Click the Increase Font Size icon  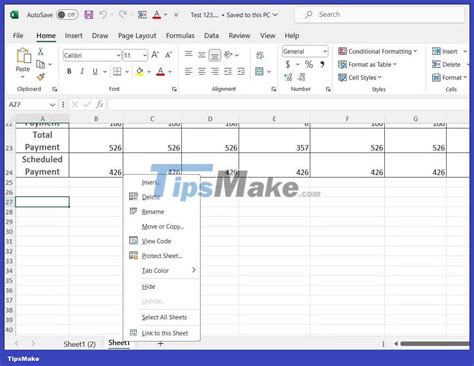pos(155,55)
